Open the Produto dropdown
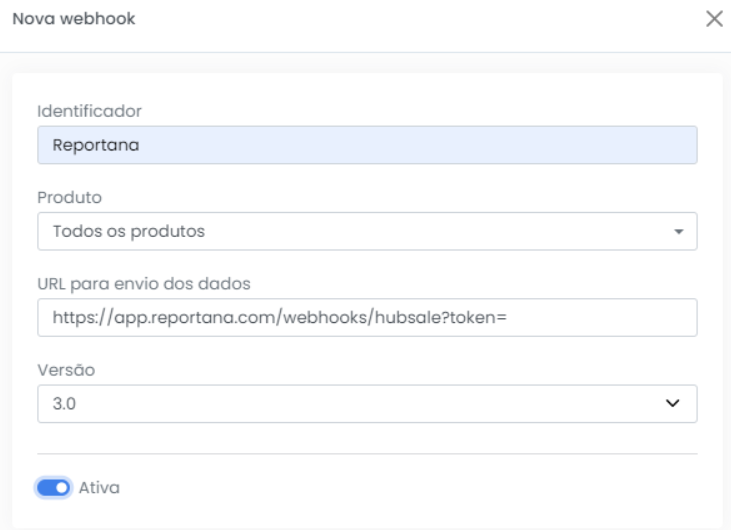This screenshot has width=731, height=530. point(367,231)
